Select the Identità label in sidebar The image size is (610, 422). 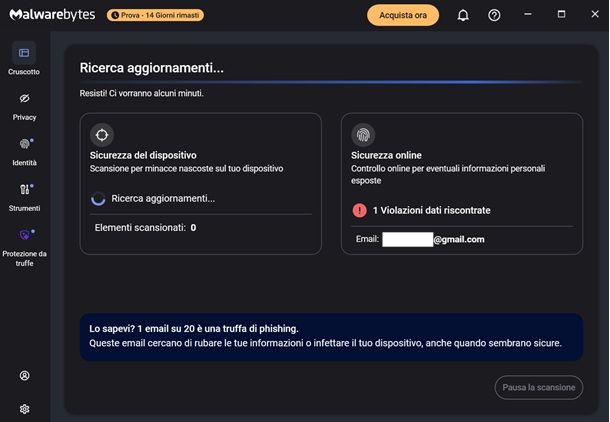(x=25, y=163)
